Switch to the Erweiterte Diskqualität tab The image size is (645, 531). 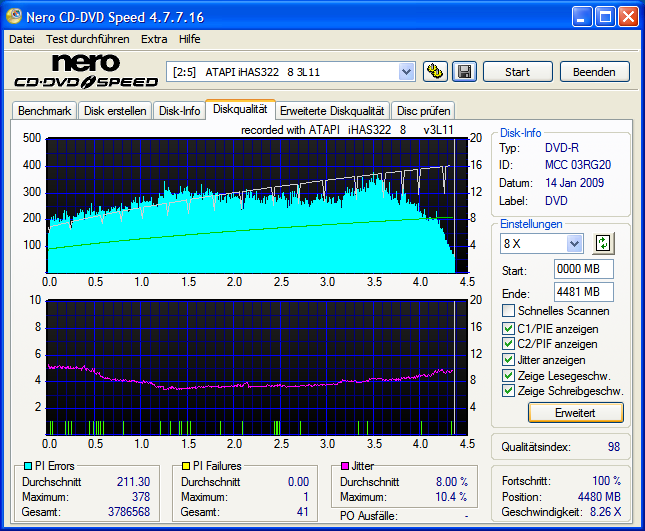(332, 111)
